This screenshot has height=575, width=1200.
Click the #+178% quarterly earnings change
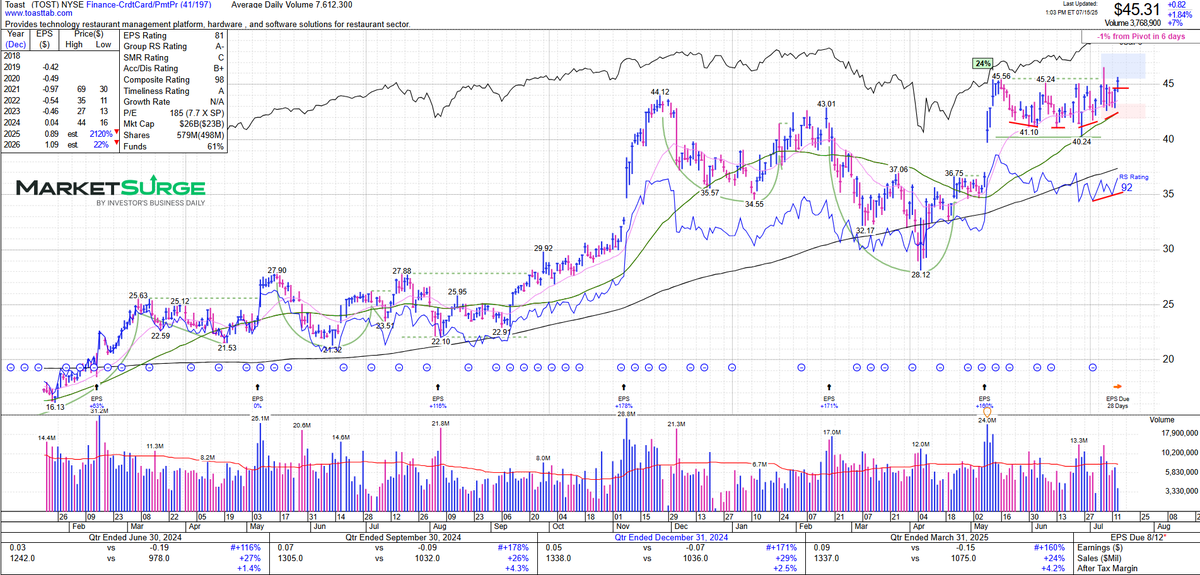[x=515, y=547]
